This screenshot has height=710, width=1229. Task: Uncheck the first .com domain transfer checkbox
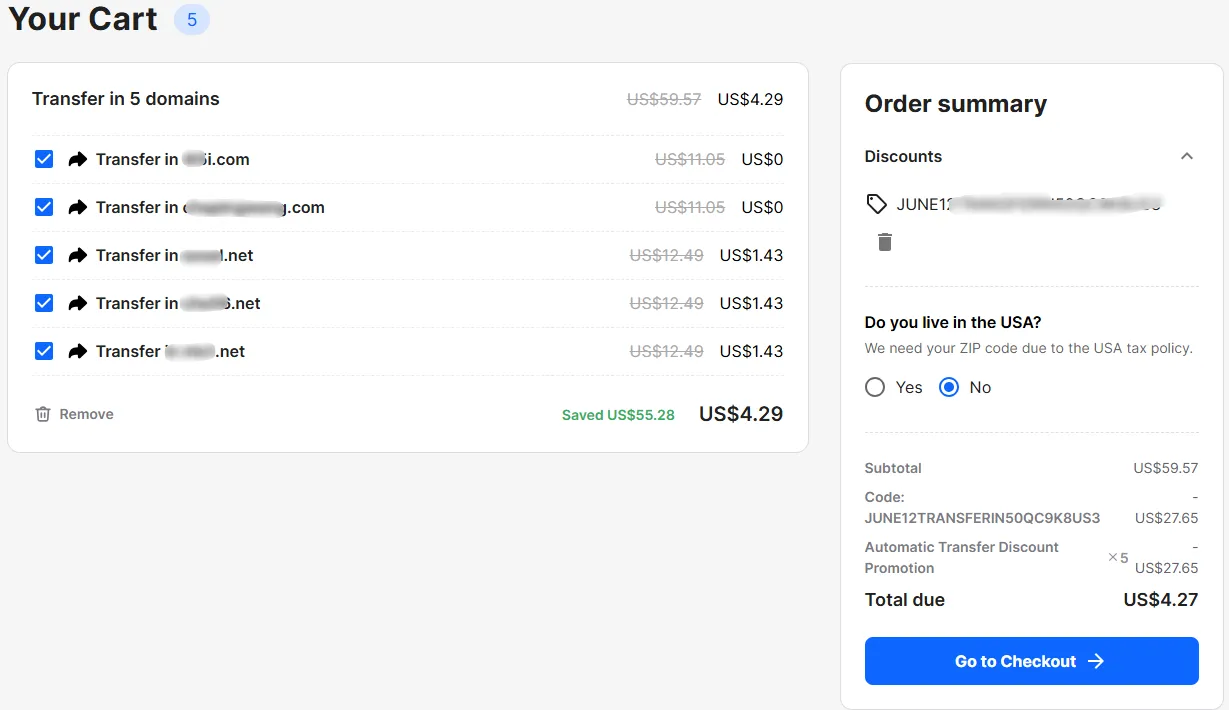click(44, 159)
